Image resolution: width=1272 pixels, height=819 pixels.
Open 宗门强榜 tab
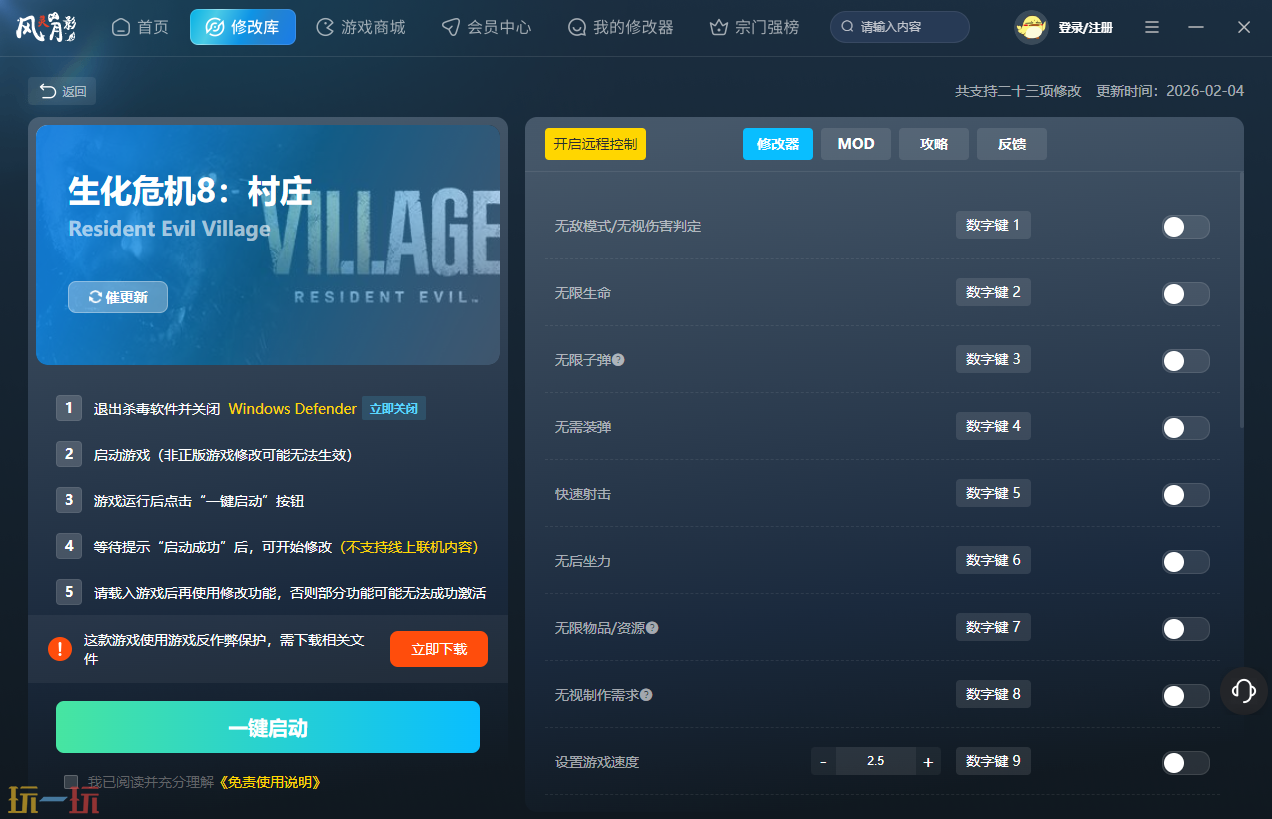(x=755, y=27)
